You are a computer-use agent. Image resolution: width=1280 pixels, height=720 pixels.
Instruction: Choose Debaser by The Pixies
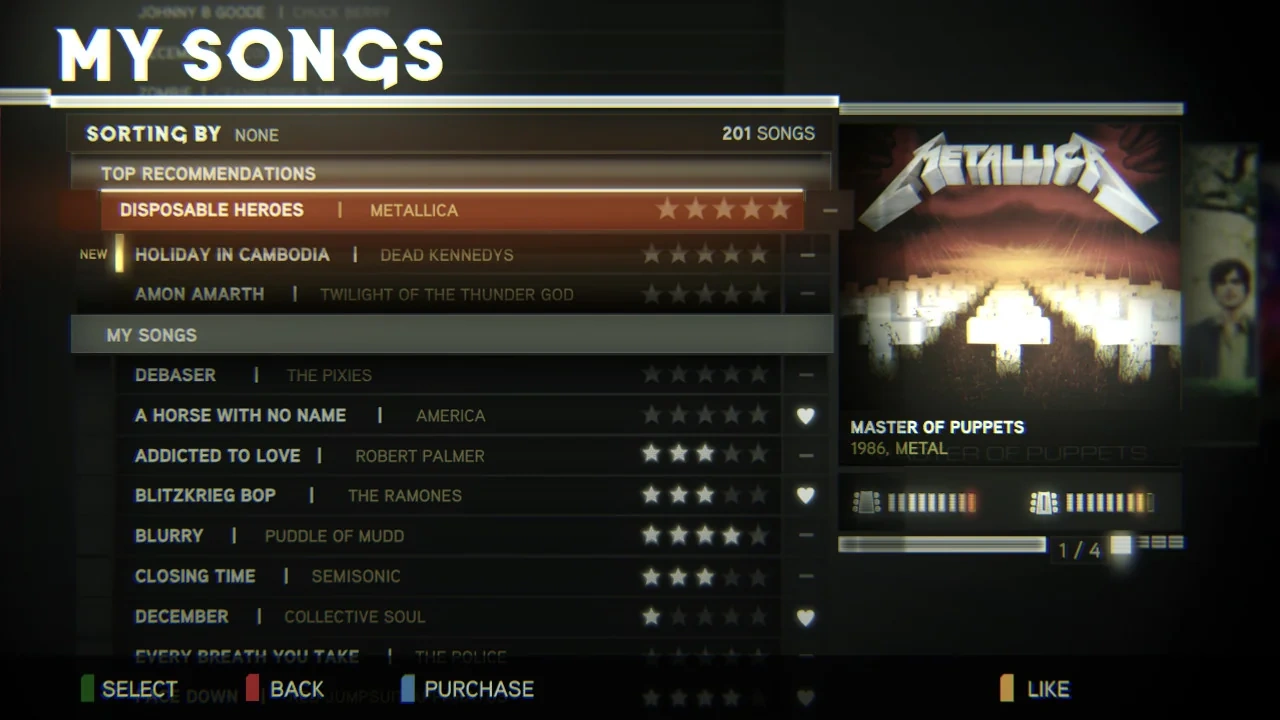pyautogui.click(x=450, y=375)
